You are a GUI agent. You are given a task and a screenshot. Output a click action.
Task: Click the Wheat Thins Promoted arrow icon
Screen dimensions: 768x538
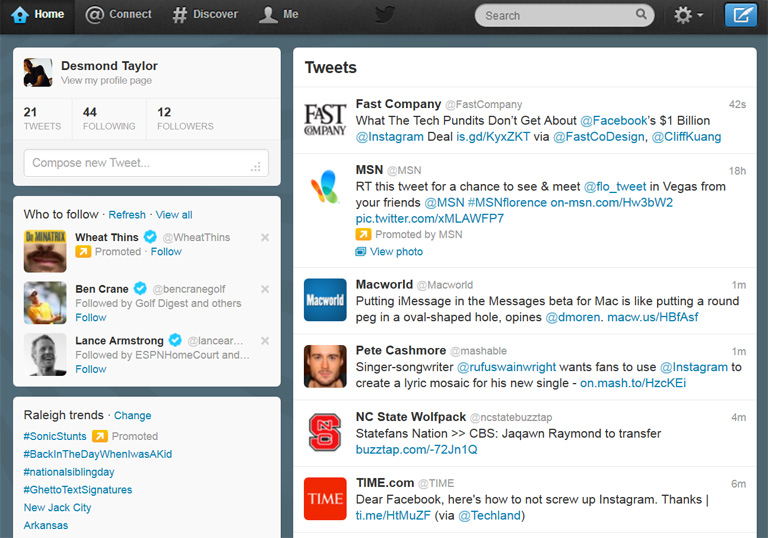[x=83, y=252]
